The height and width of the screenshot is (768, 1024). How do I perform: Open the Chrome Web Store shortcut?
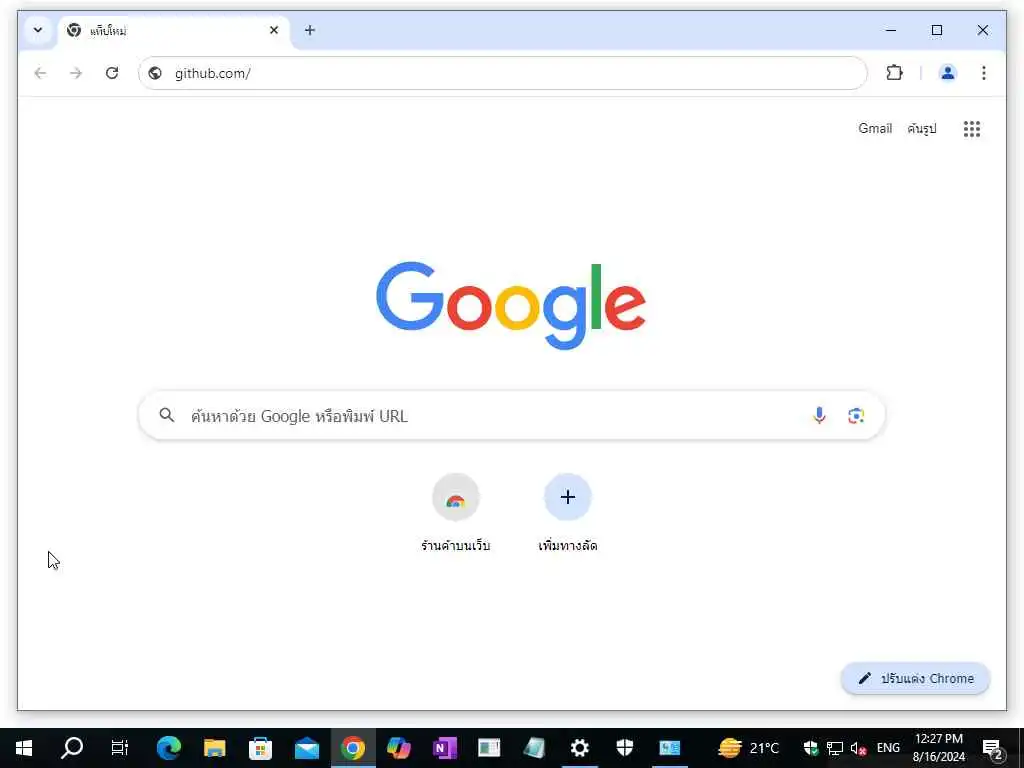coord(456,513)
